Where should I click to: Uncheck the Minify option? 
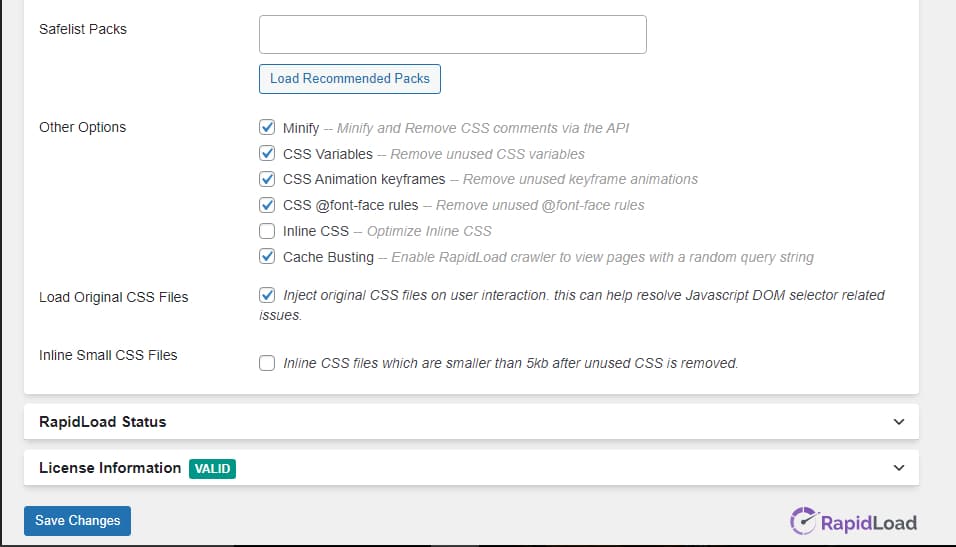tap(266, 127)
